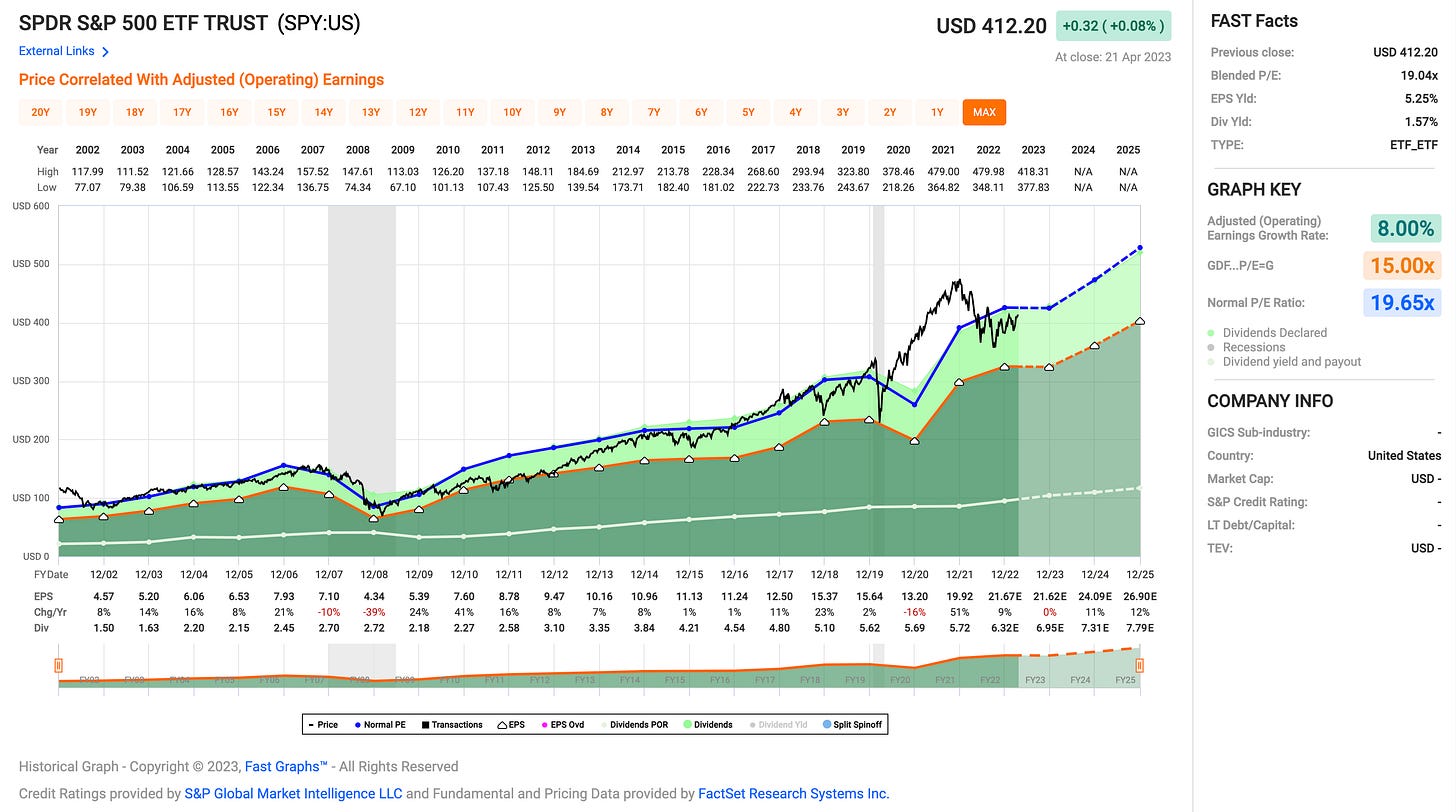
Task: Toggle the EPS Ovd legend entry
Action: point(564,724)
